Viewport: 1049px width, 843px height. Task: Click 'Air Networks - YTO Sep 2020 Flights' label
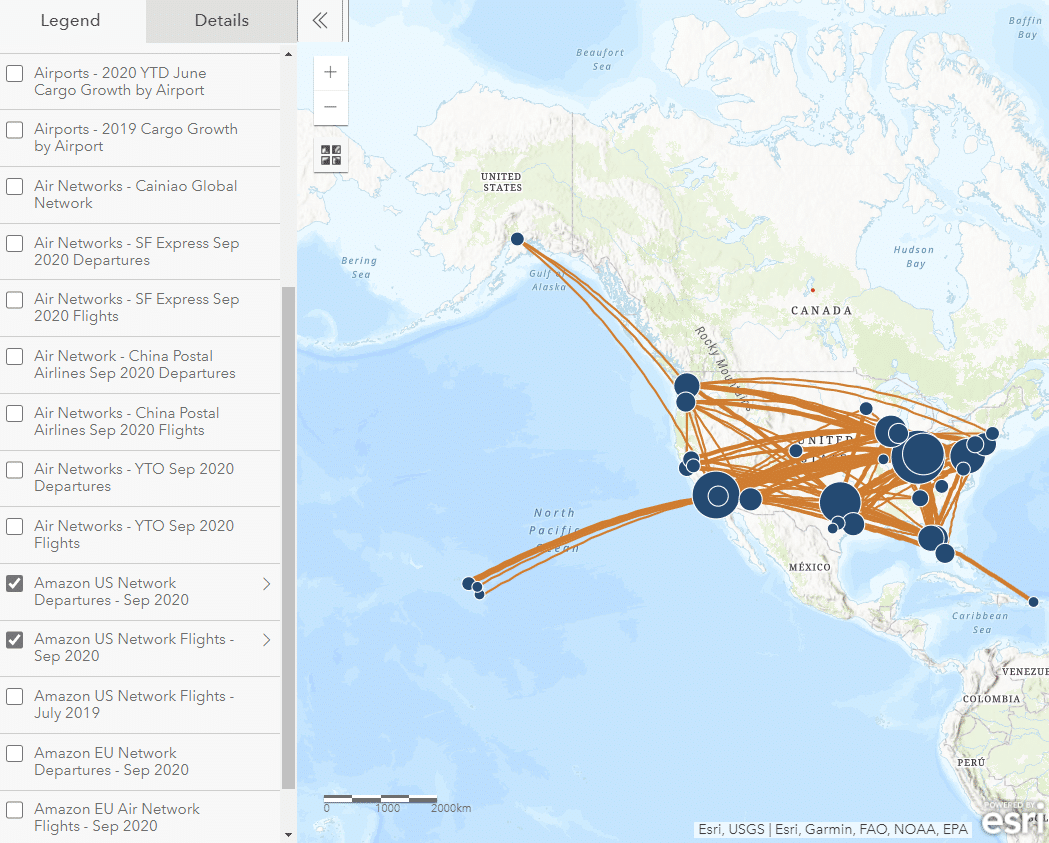[x=134, y=535]
